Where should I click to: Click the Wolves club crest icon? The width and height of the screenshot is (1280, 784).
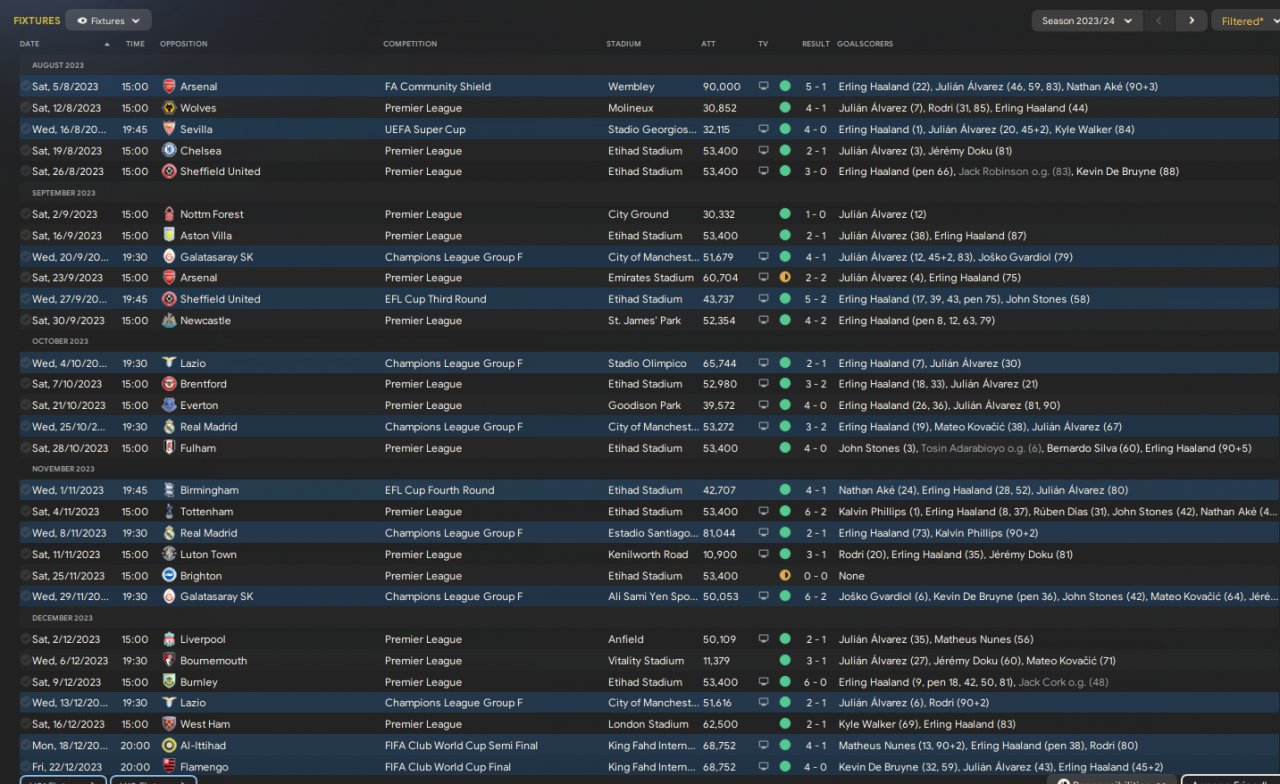169,108
